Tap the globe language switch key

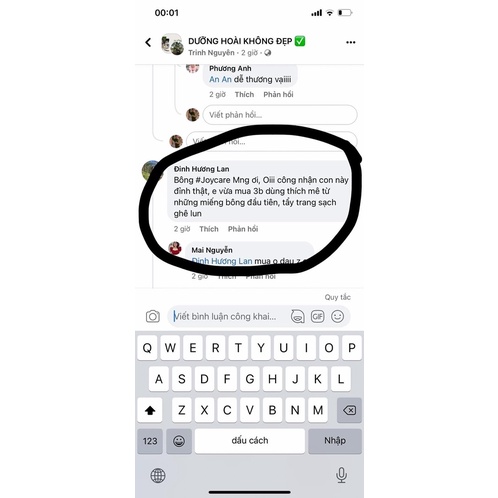158,475
